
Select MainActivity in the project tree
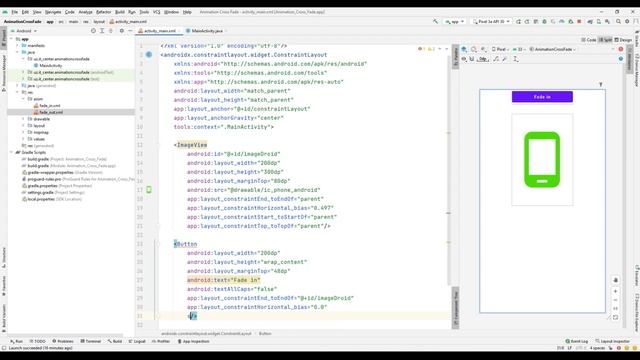click(x=51, y=65)
